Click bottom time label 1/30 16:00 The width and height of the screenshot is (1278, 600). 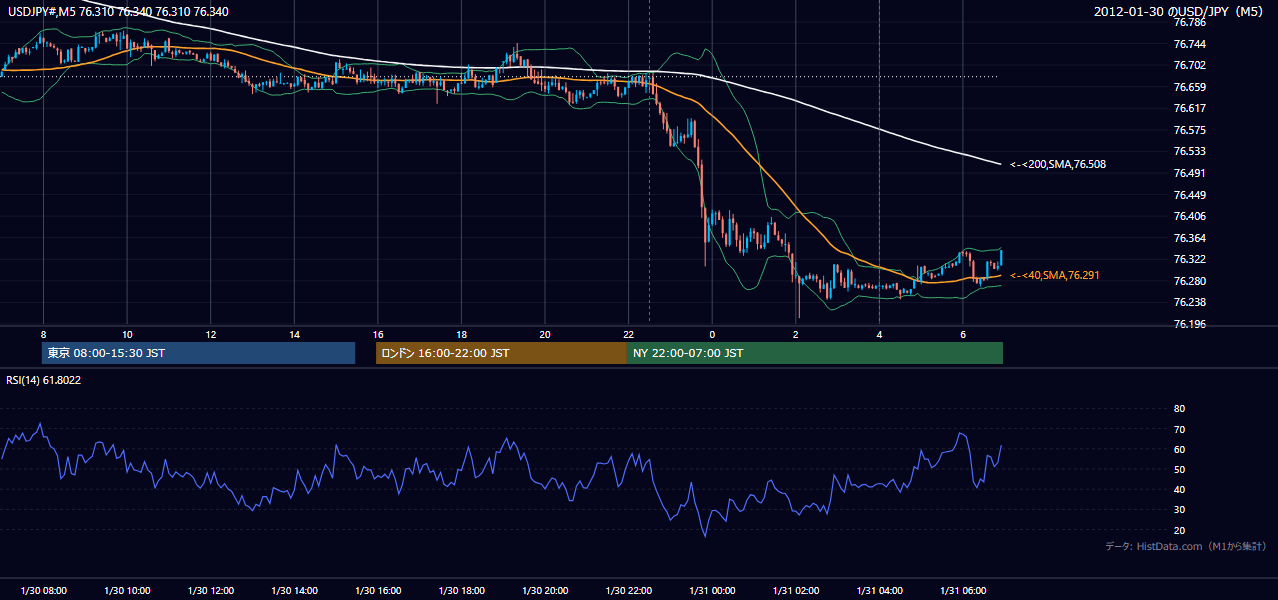[x=377, y=591]
